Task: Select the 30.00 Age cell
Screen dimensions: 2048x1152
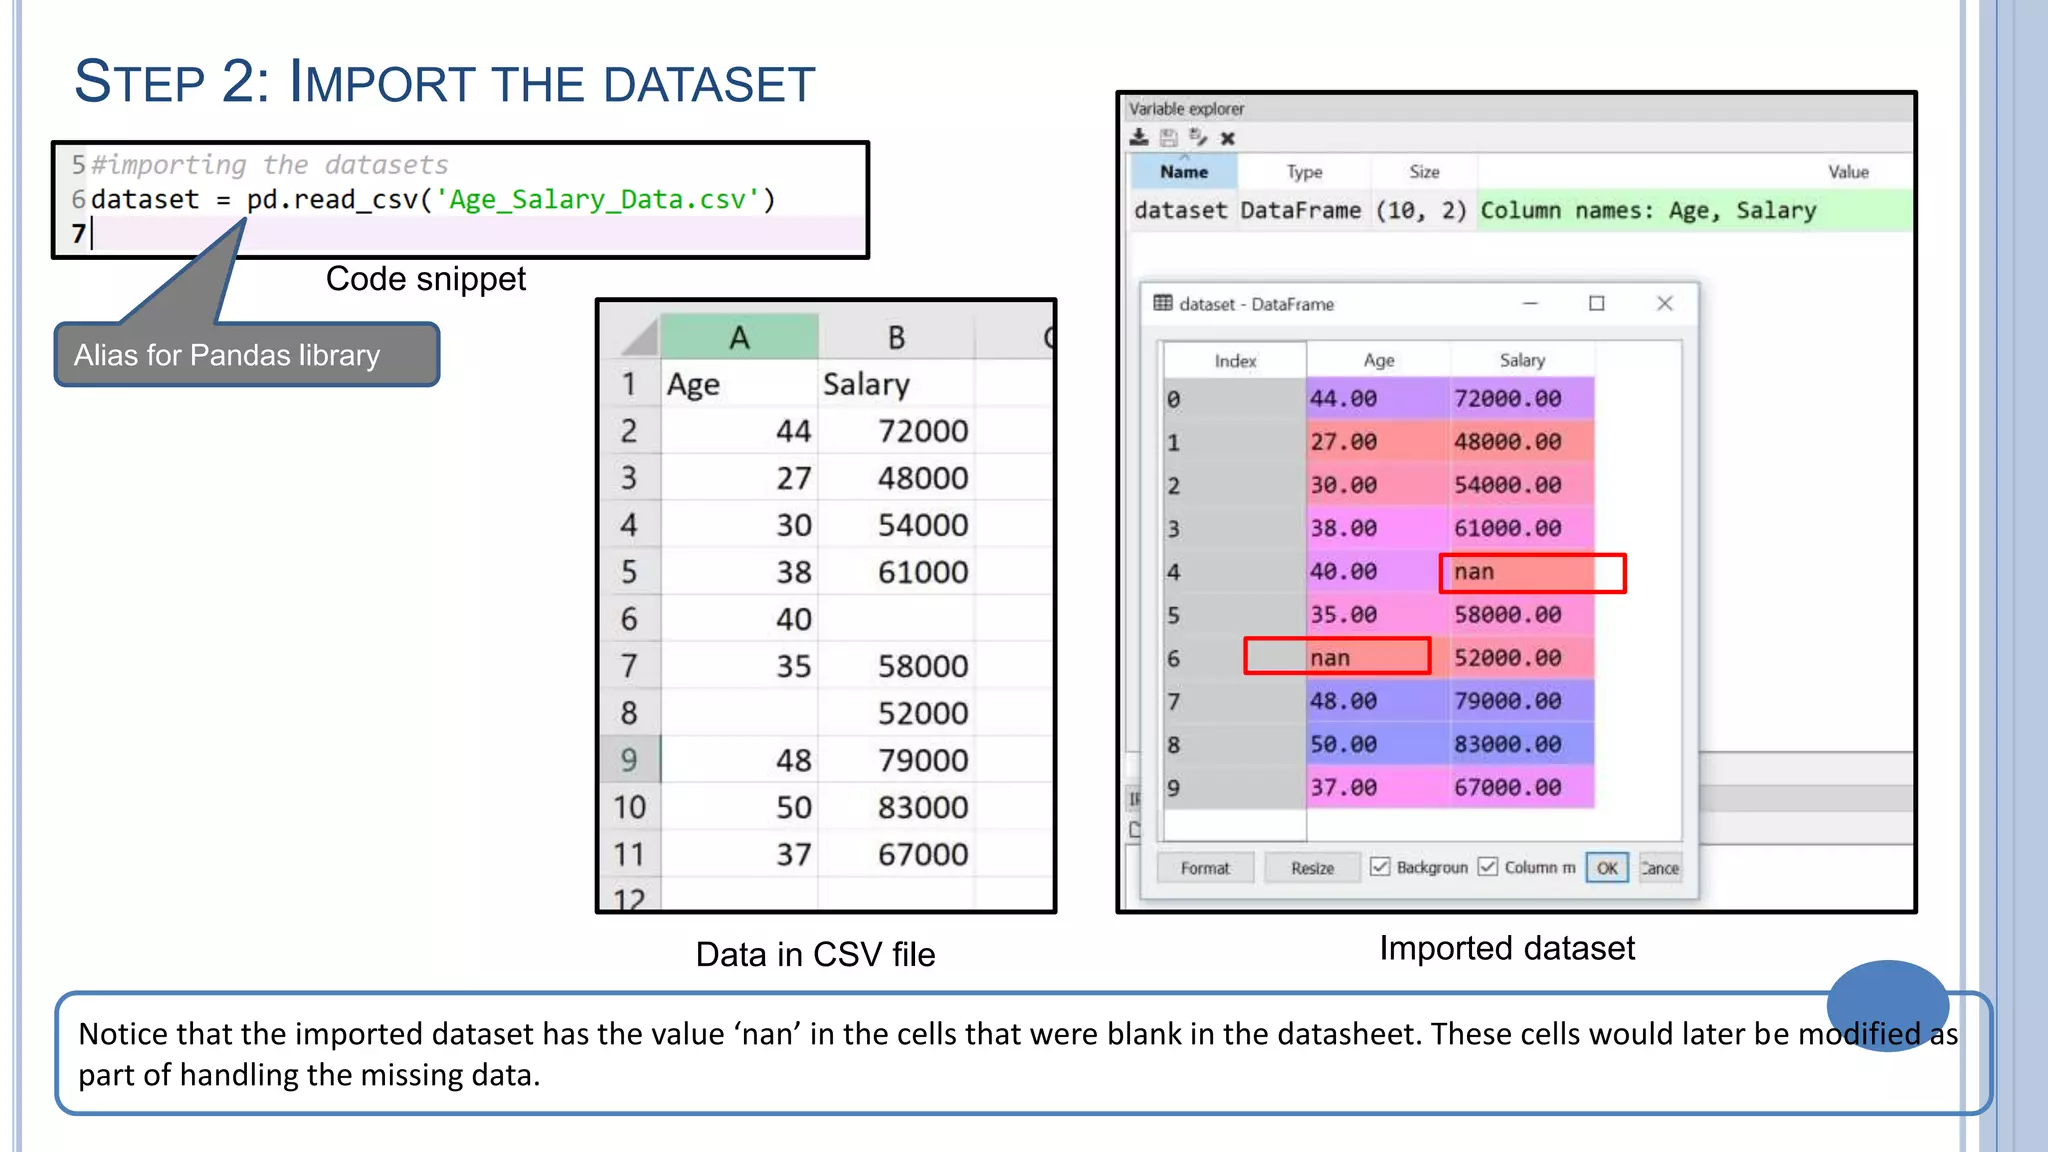Action: click(1378, 485)
